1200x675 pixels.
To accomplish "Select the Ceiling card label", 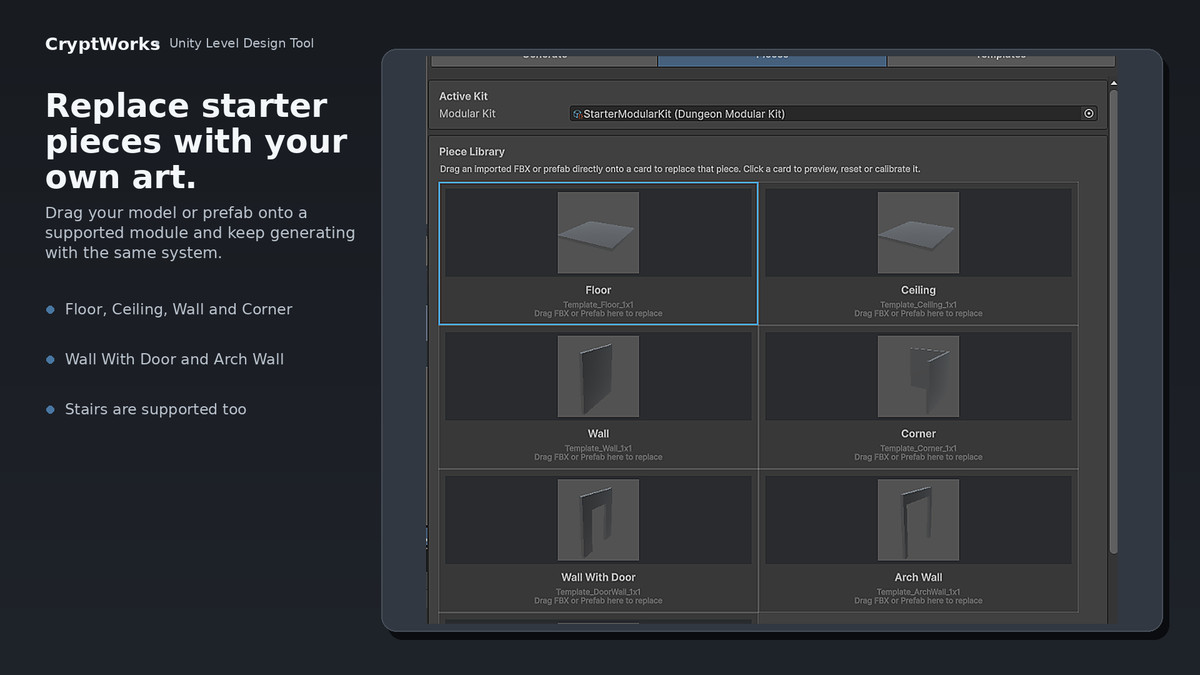I will 918,290.
